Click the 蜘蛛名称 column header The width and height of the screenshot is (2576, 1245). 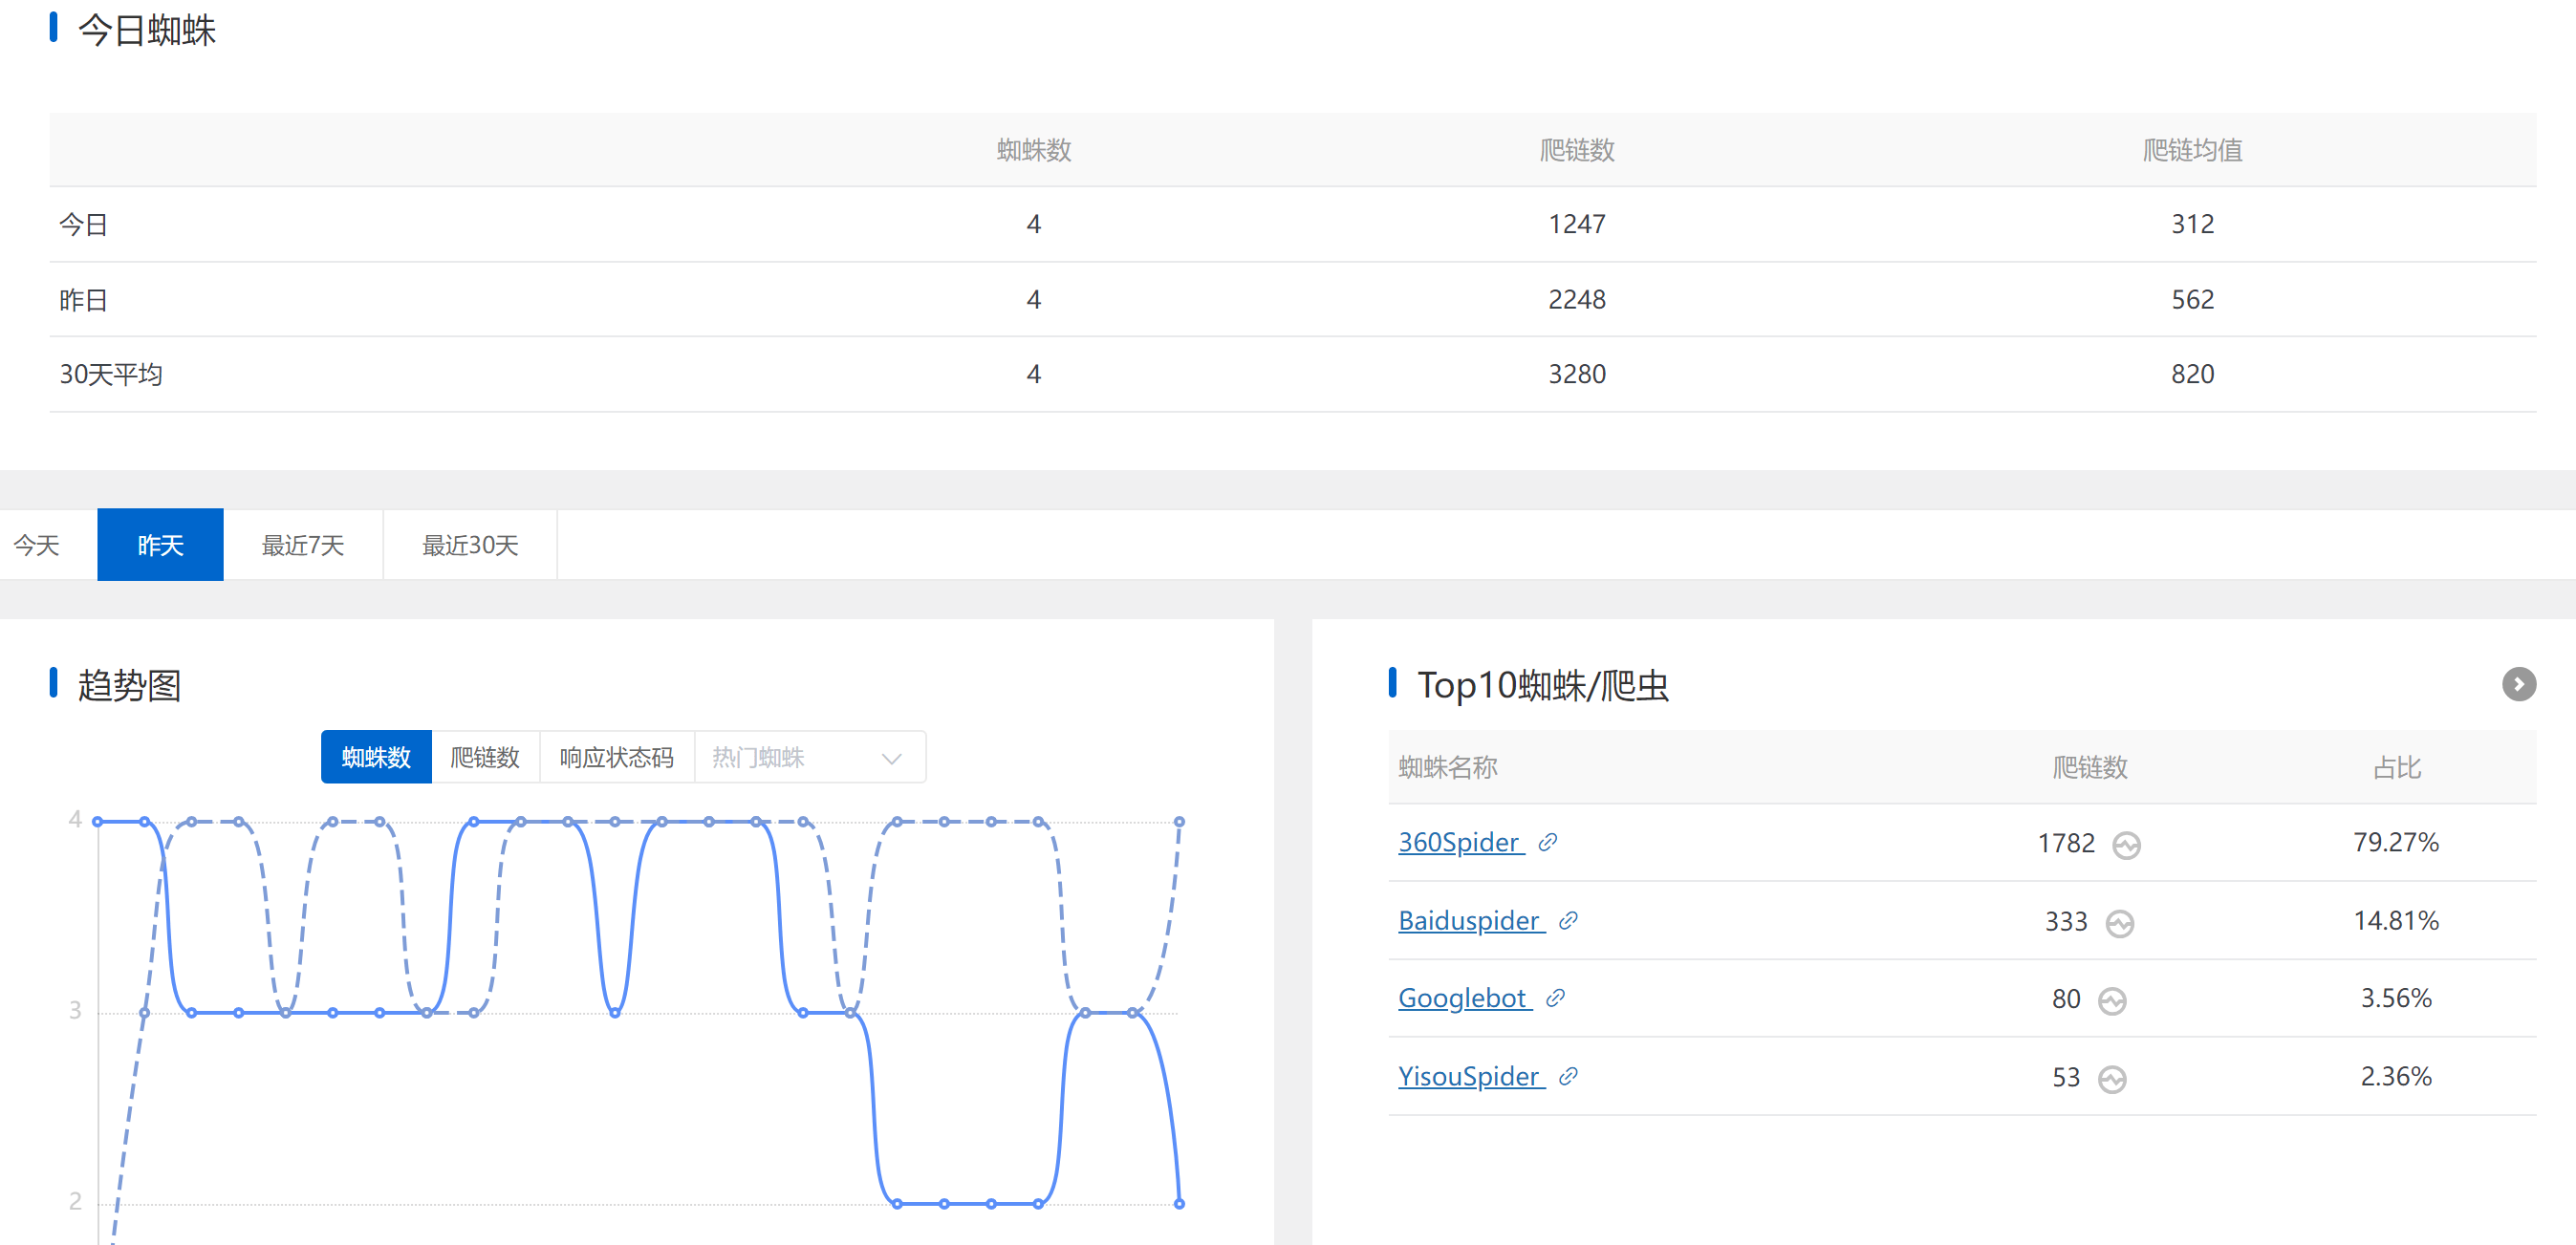tap(1448, 767)
